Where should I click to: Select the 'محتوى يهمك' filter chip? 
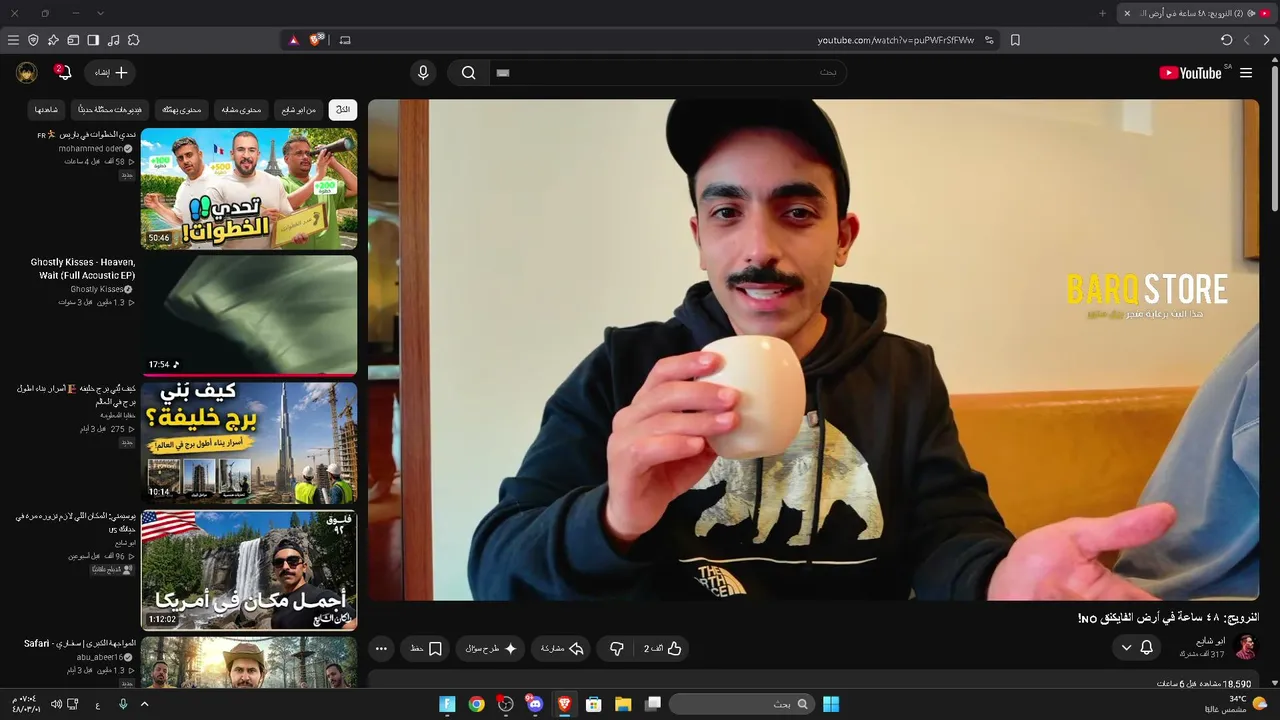182,109
